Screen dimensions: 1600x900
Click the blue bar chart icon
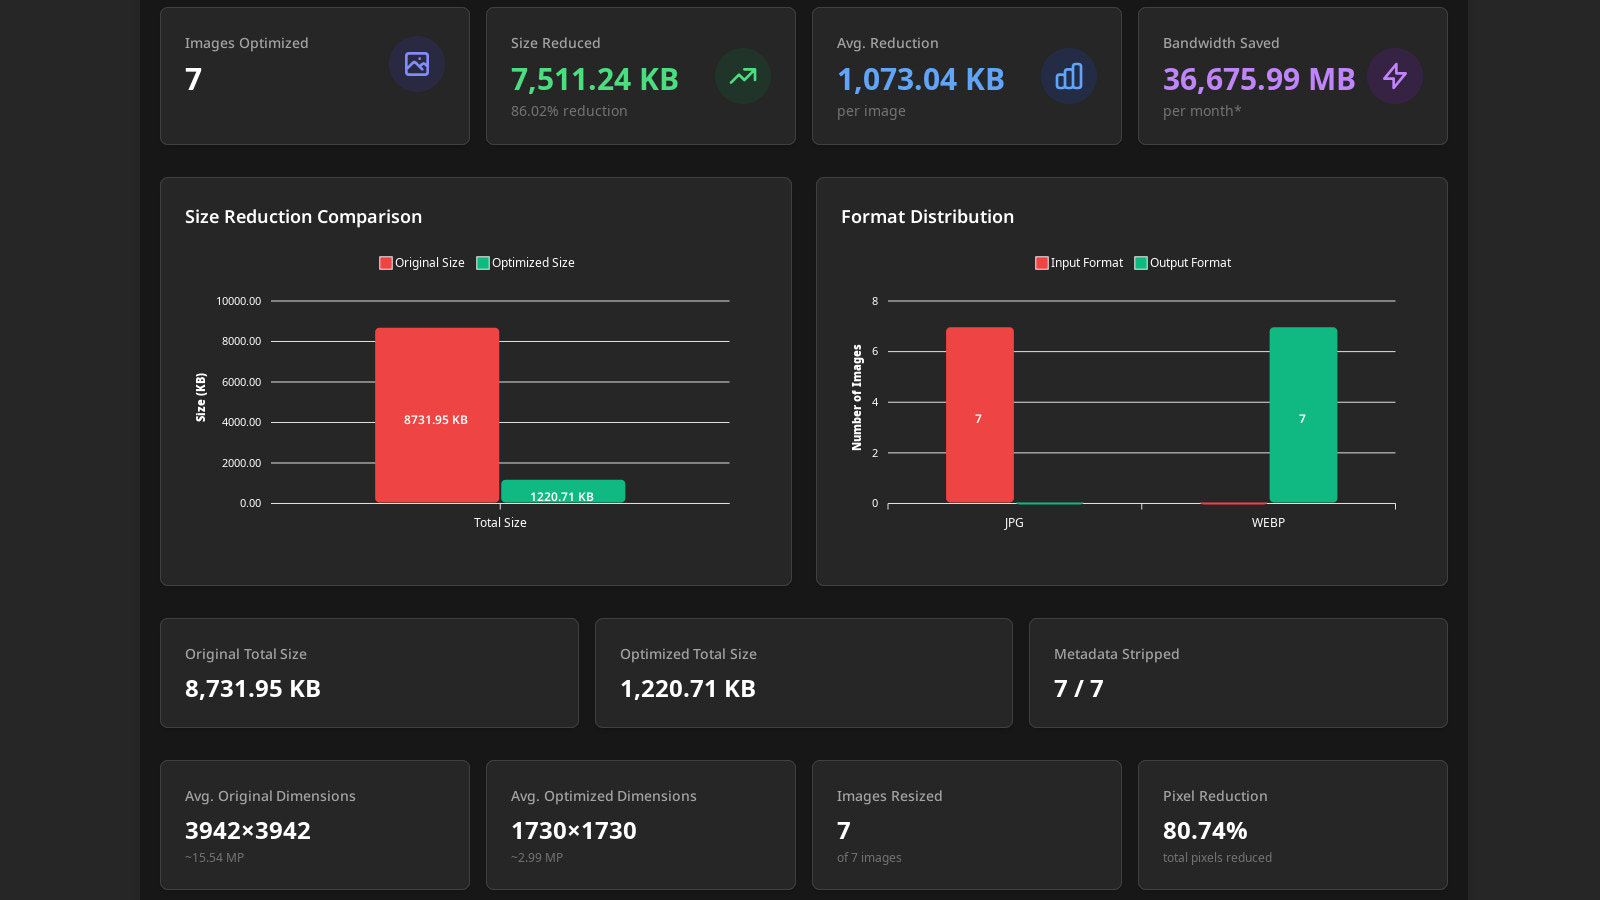pos(1069,76)
